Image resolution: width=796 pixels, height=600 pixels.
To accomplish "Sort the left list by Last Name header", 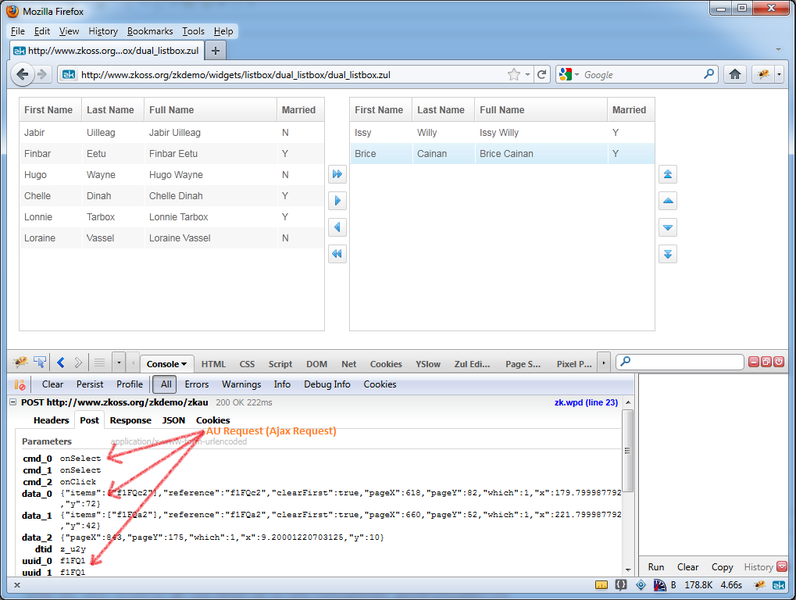I will pos(113,110).
